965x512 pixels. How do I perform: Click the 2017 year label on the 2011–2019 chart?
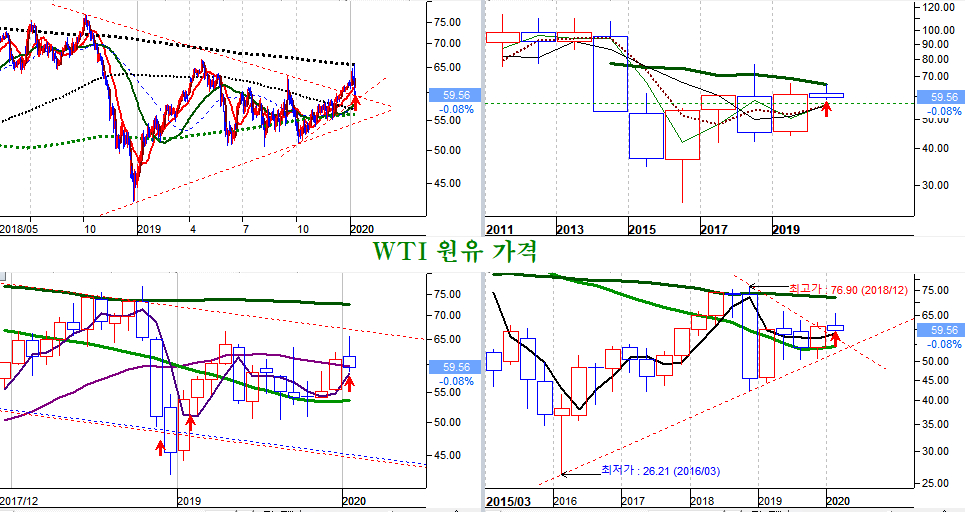tap(714, 230)
